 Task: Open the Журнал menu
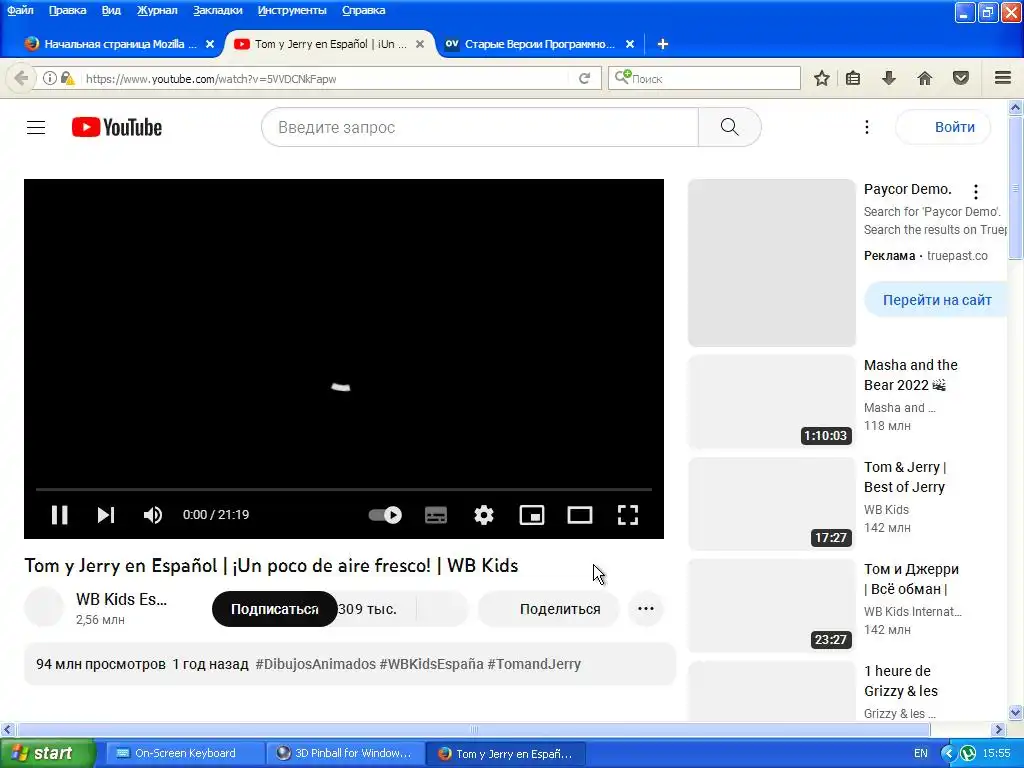pyautogui.click(x=157, y=10)
